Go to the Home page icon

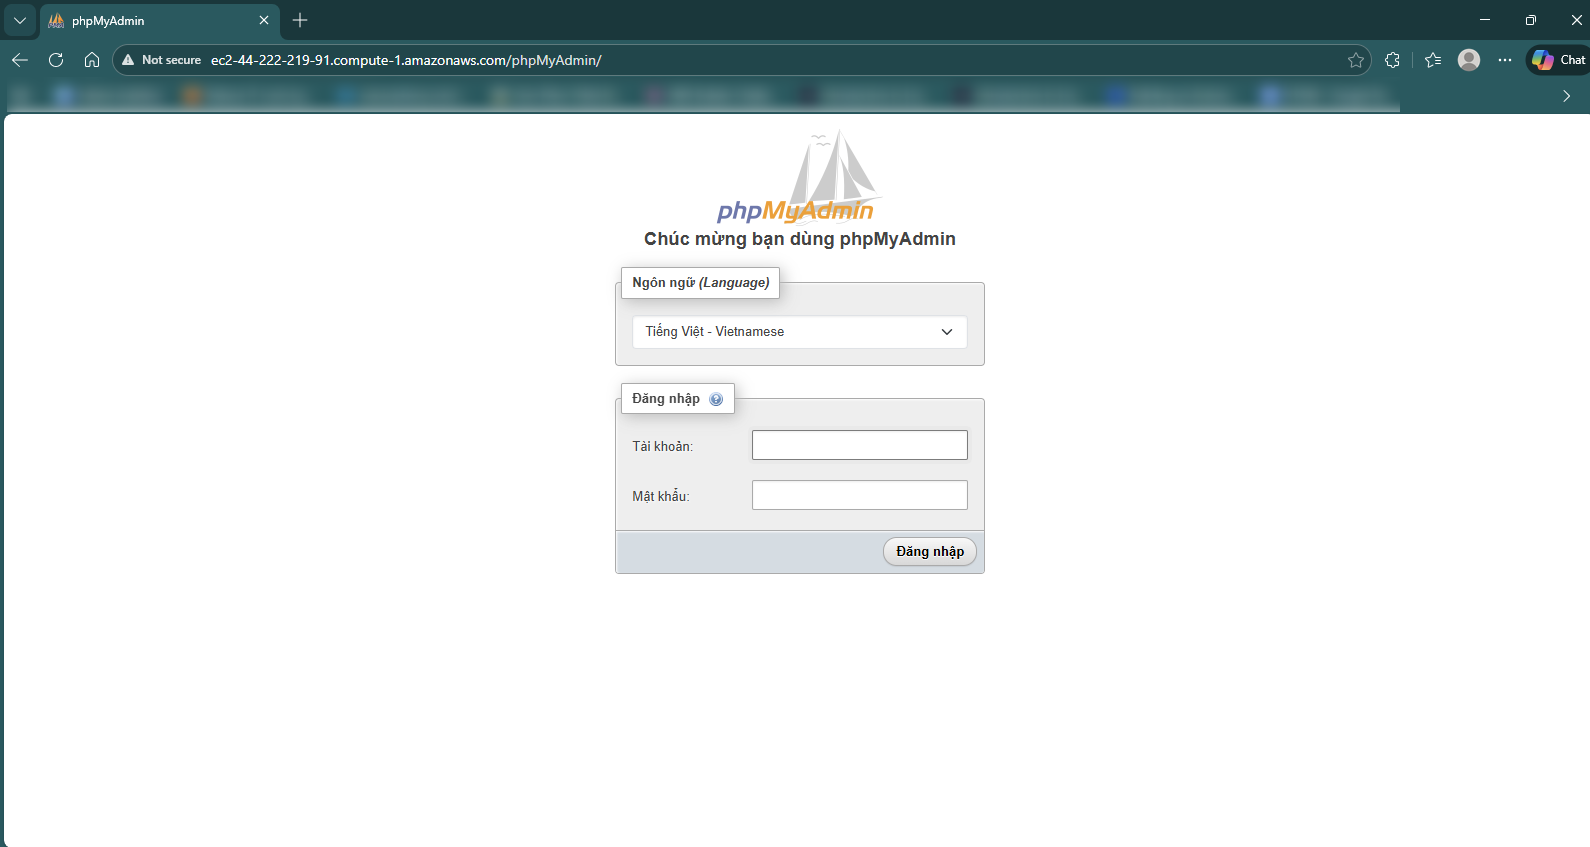(92, 60)
